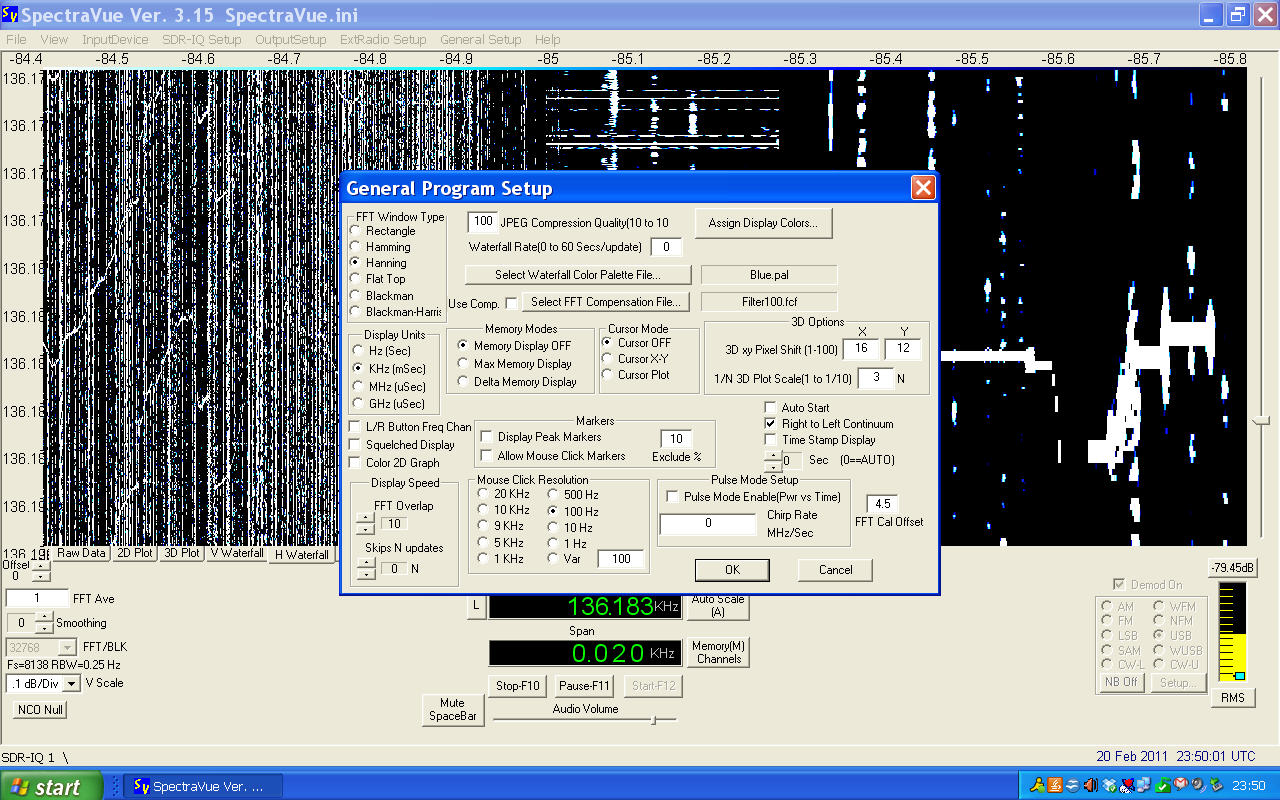Click the Waterfall Rate input field
This screenshot has width=1280, height=800.
coord(666,247)
